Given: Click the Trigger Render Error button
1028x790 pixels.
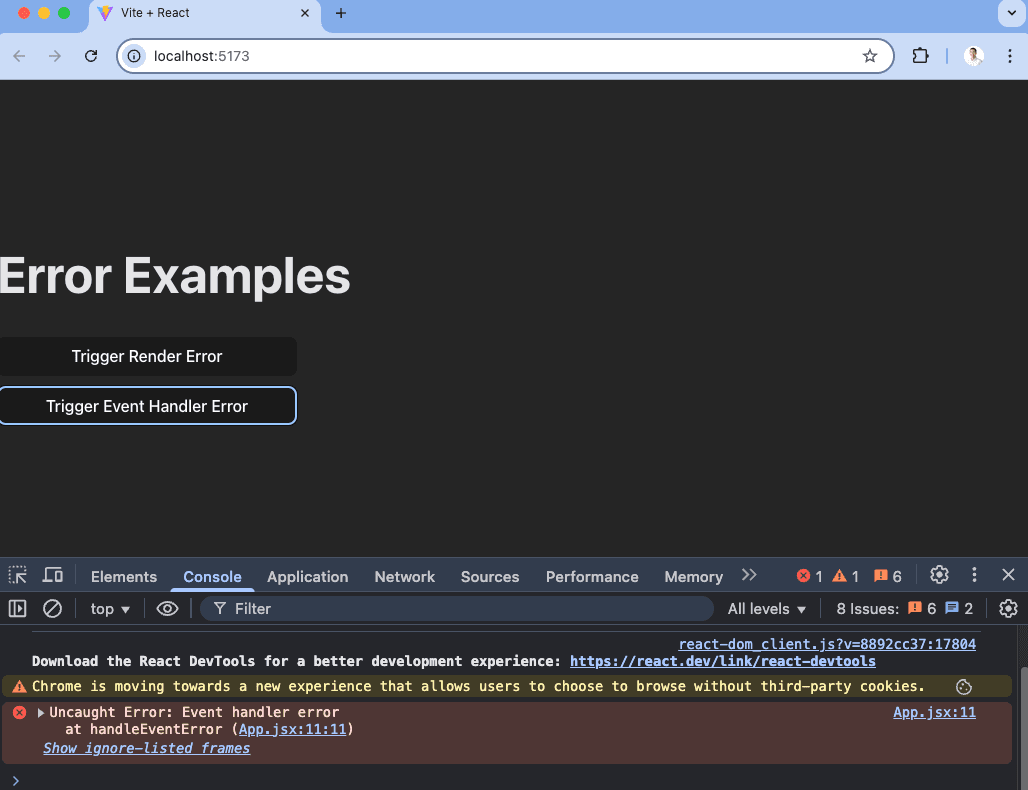Looking at the screenshot, I should [x=147, y=356].
